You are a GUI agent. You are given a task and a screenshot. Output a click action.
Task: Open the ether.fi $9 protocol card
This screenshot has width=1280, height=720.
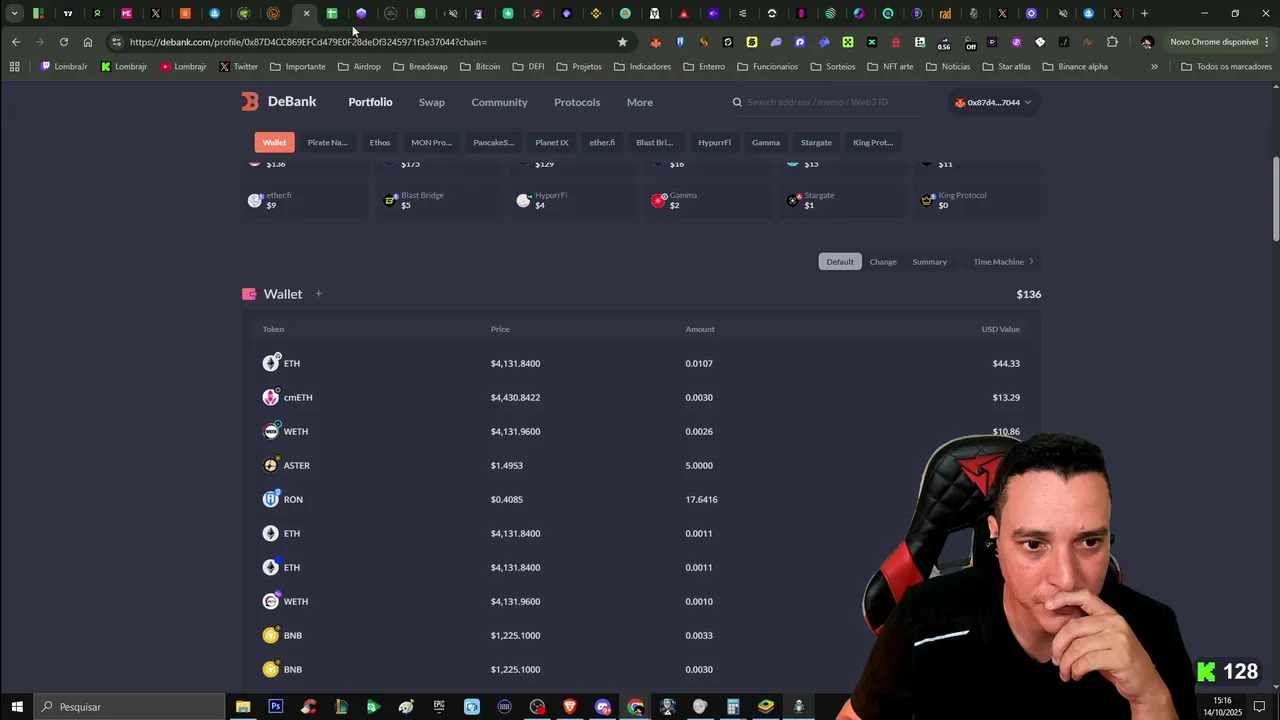click(x=306, y=200)
